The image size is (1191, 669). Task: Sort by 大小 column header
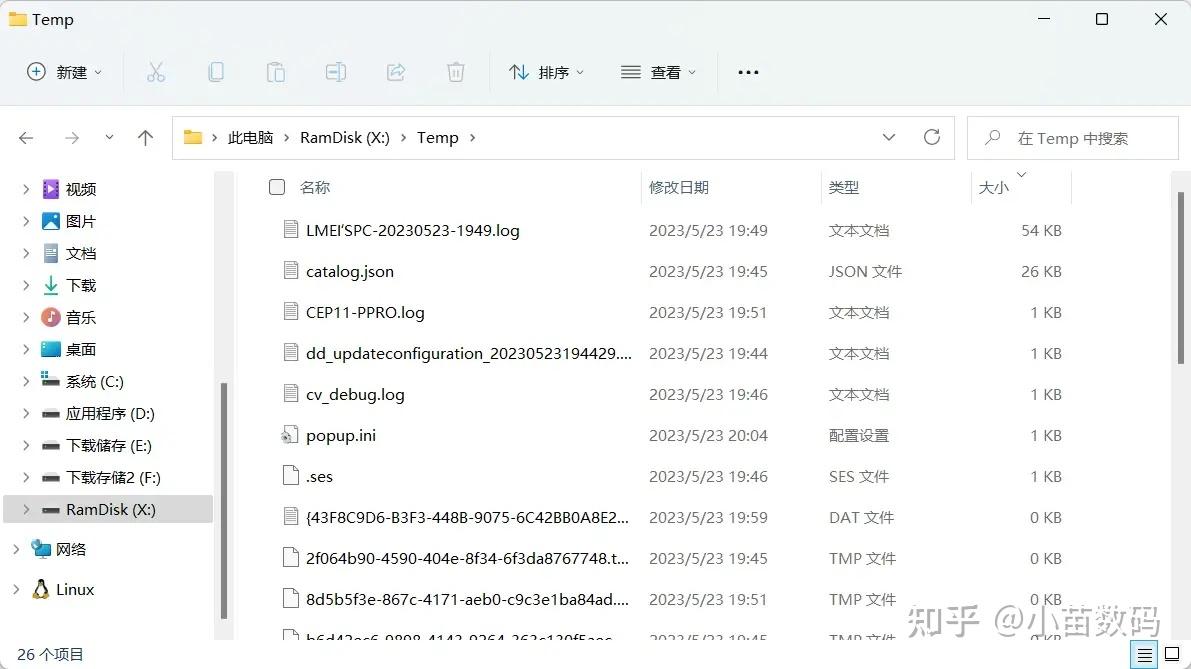pos(994,187)
